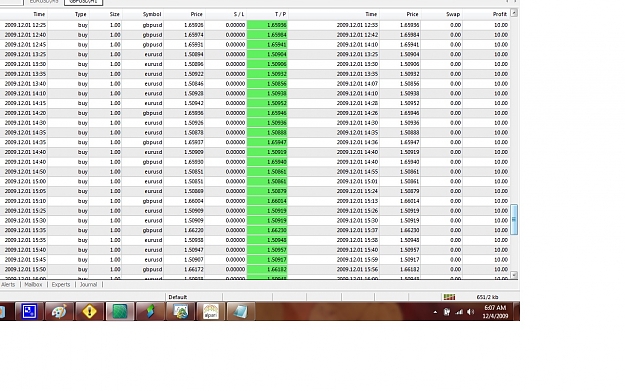Image resolution: width=625 pixels, height=391 pixels.
Task: Sort by the T / P column header
Action: [280, 14]
